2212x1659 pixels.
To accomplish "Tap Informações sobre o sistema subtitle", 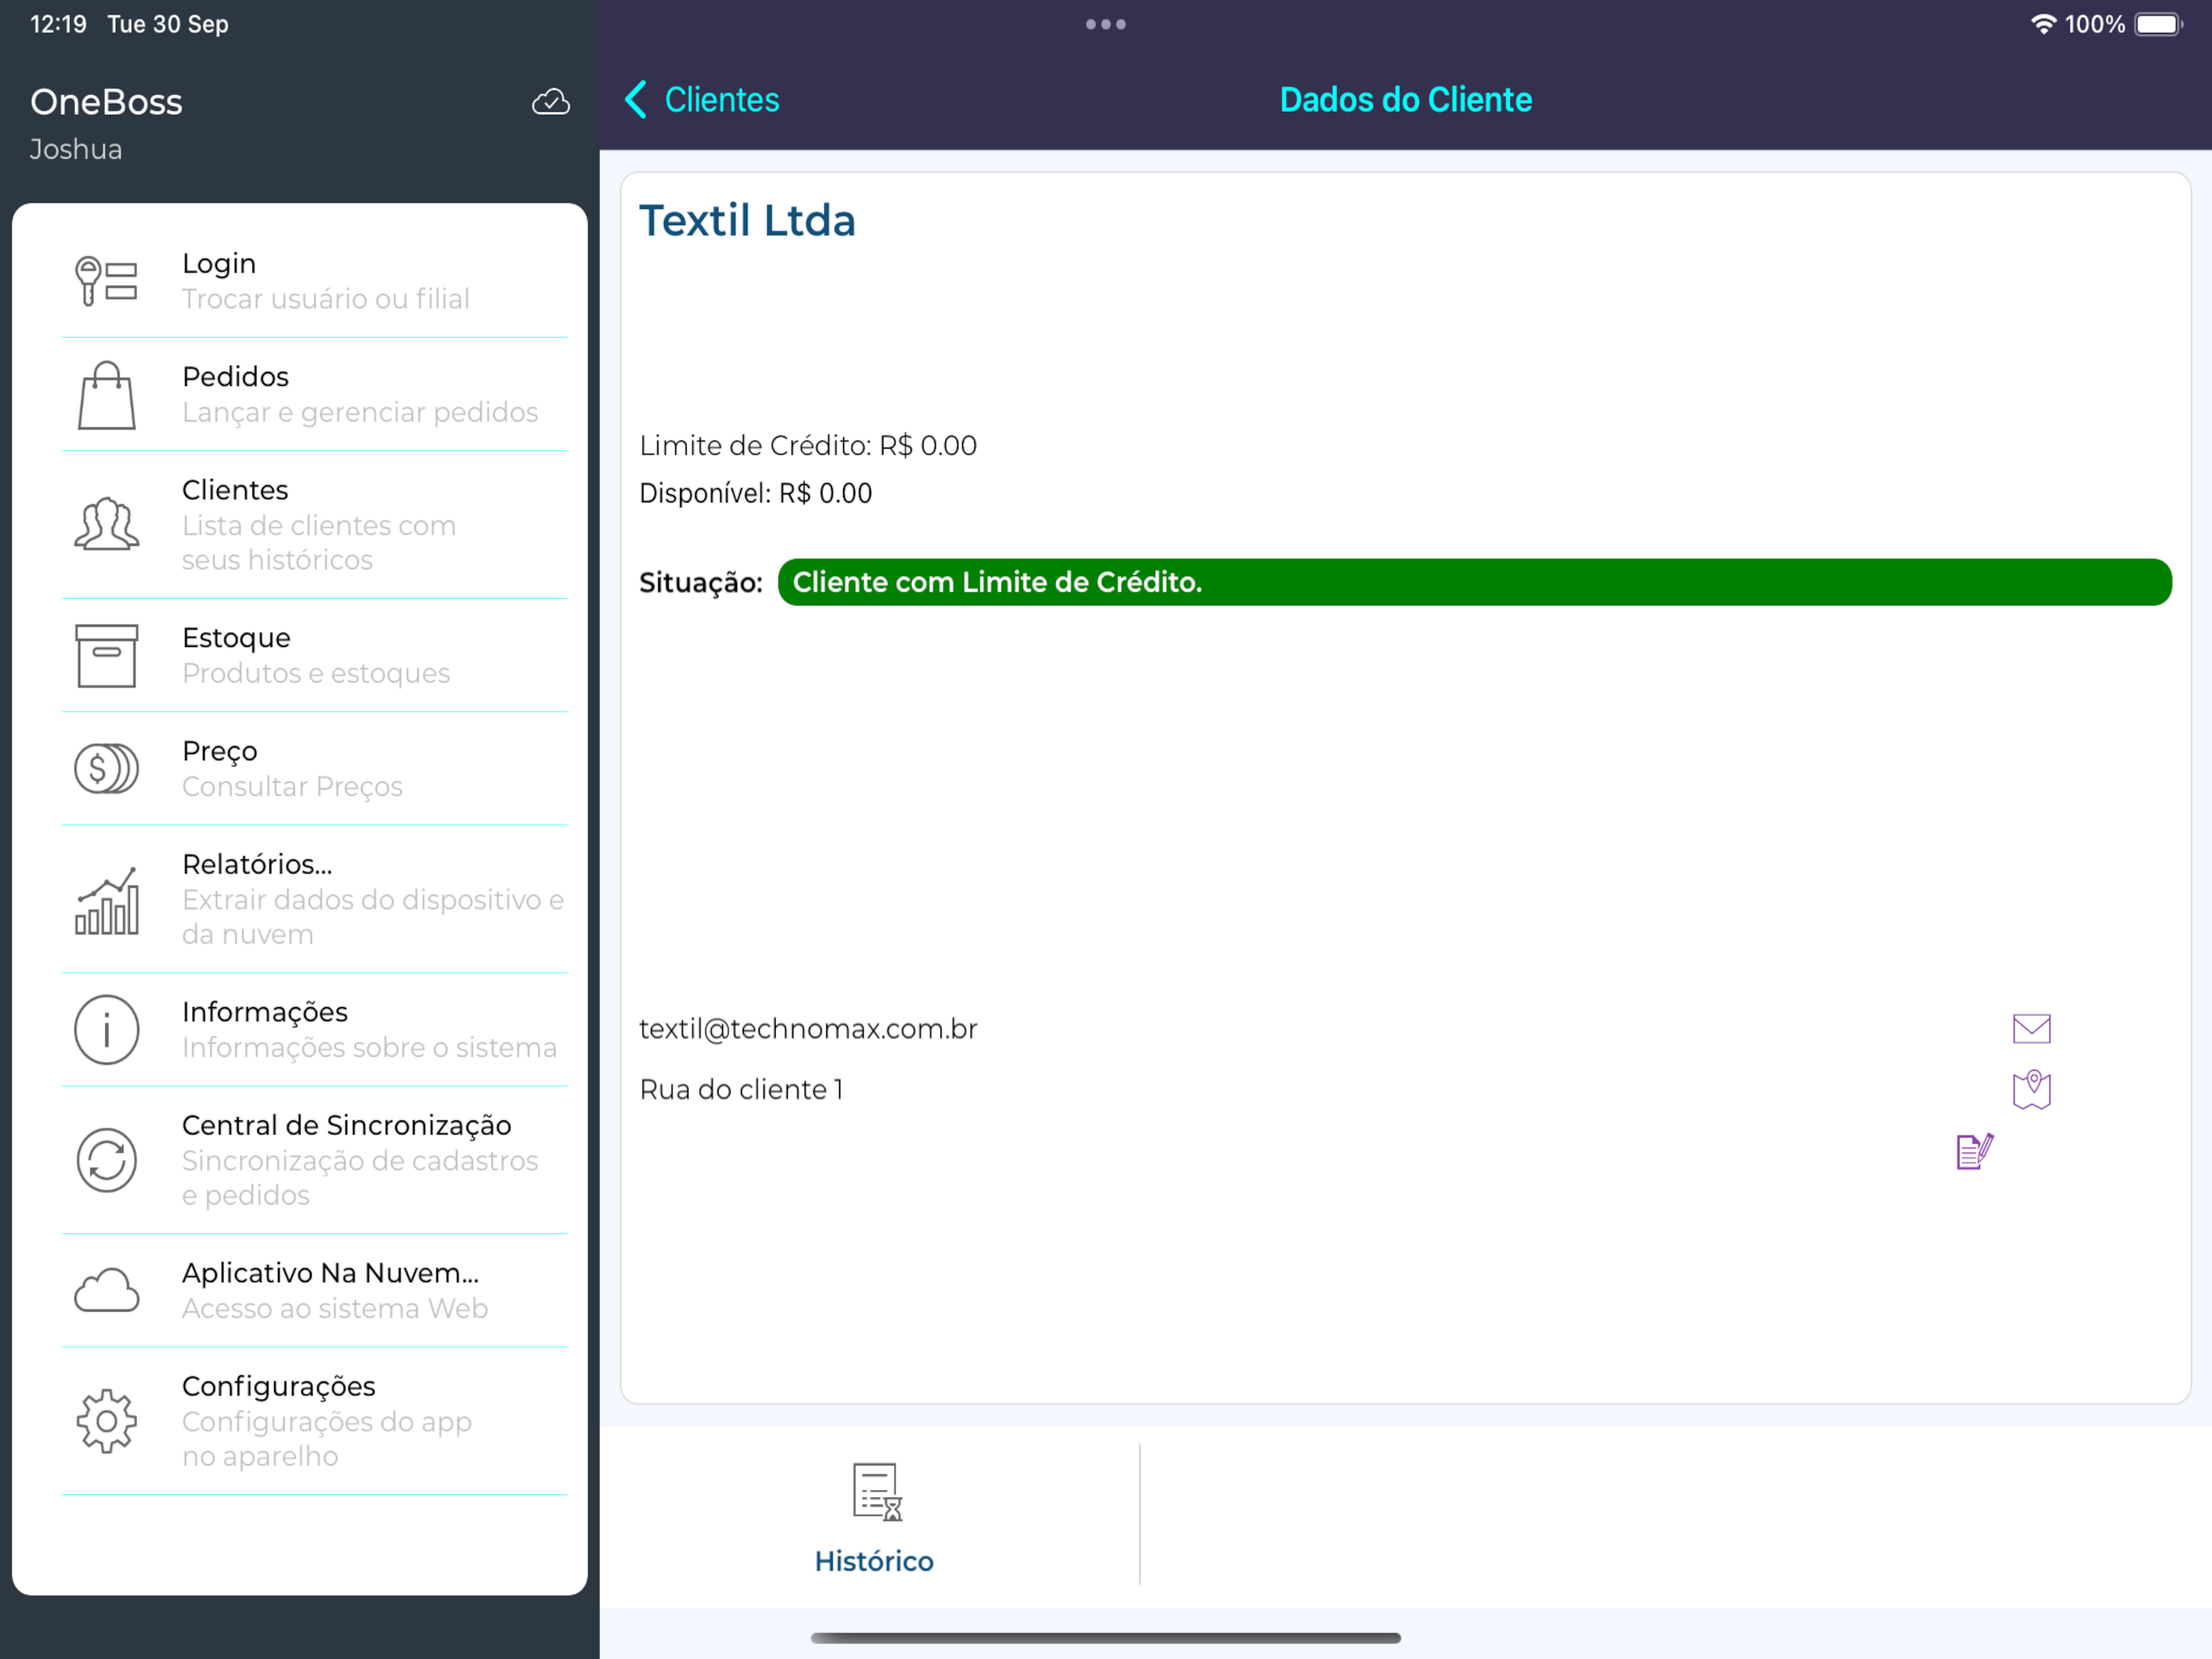I will (x=369, y=1047).
